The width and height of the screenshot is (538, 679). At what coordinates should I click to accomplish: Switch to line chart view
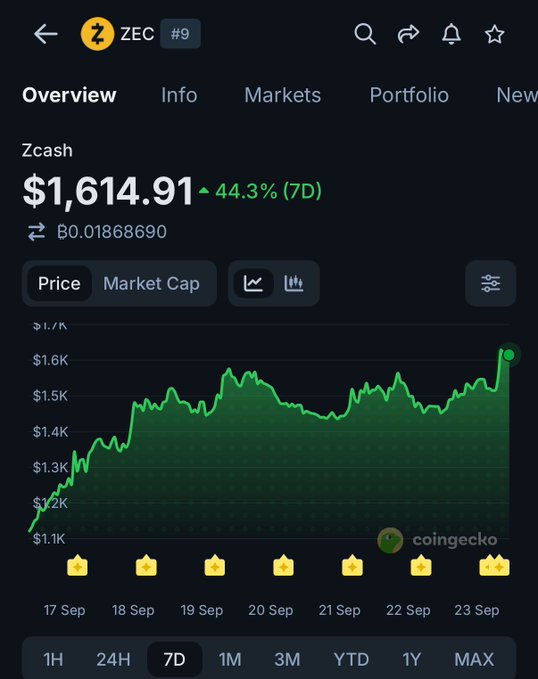coord(253,283)
